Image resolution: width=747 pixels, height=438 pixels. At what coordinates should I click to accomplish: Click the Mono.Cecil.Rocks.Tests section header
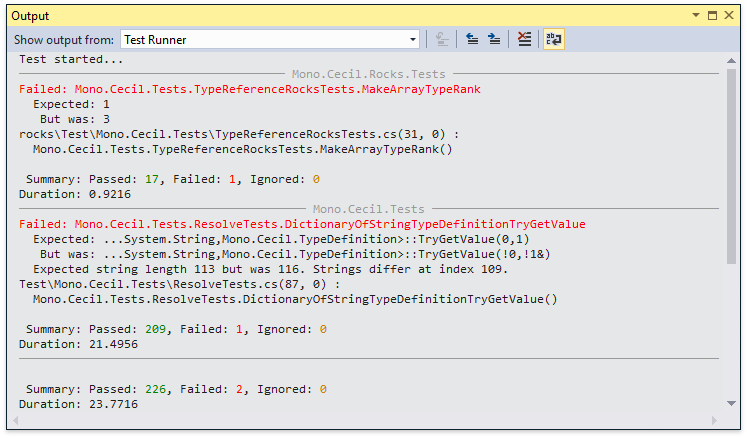[368, 74]
